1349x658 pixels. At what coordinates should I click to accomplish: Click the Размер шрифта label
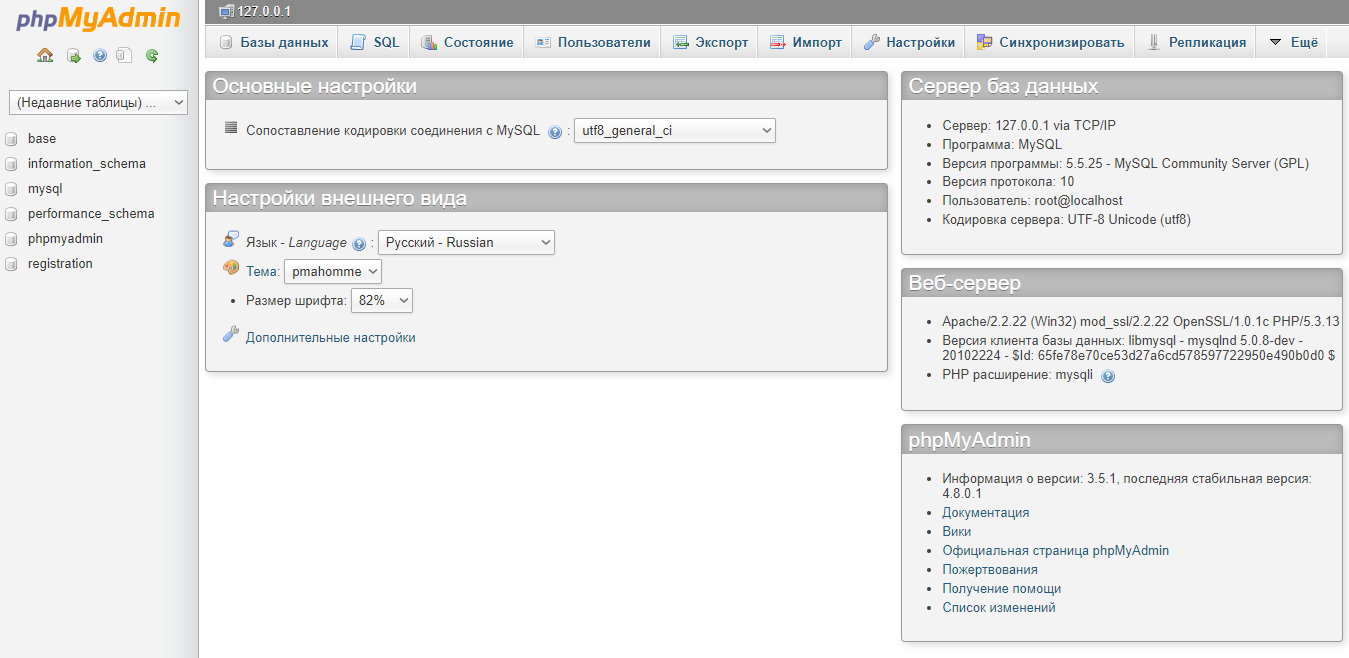pyautogui.click(x=296, y=301)
